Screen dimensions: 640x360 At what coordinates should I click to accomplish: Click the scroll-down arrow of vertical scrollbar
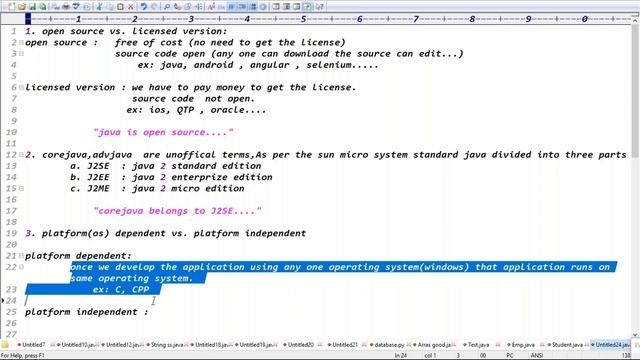(x=636, y=336)
